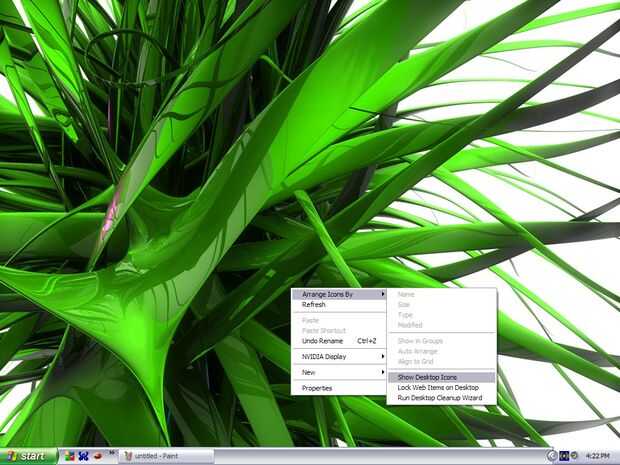Open desktop Properties from the context menu
Viewport: 620px width, 465px height.
(338, 388)
